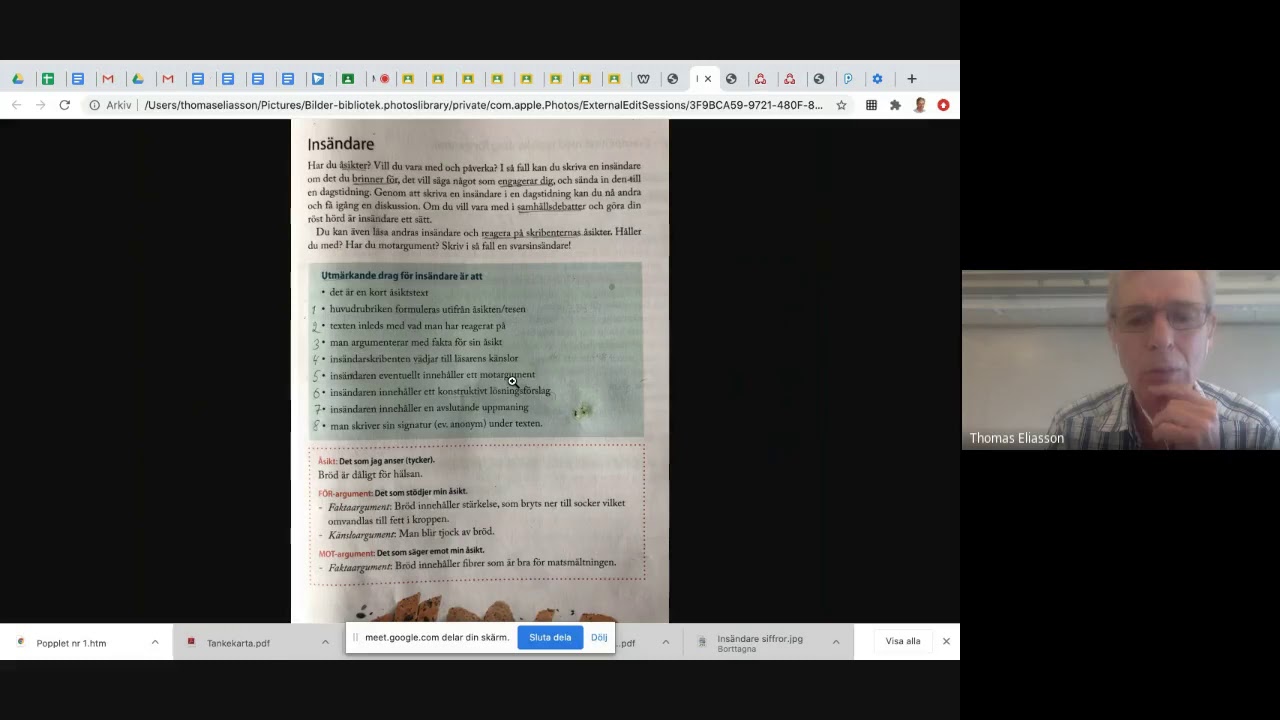Open the Wikipedia tab
The image size is (1280, 720).
coord(643,79)
